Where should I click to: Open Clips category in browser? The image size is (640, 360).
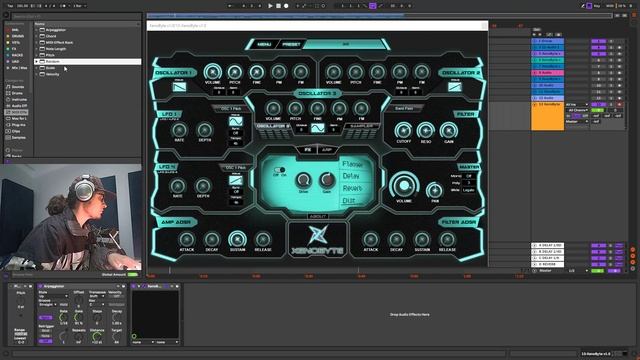tap(16, 131)
